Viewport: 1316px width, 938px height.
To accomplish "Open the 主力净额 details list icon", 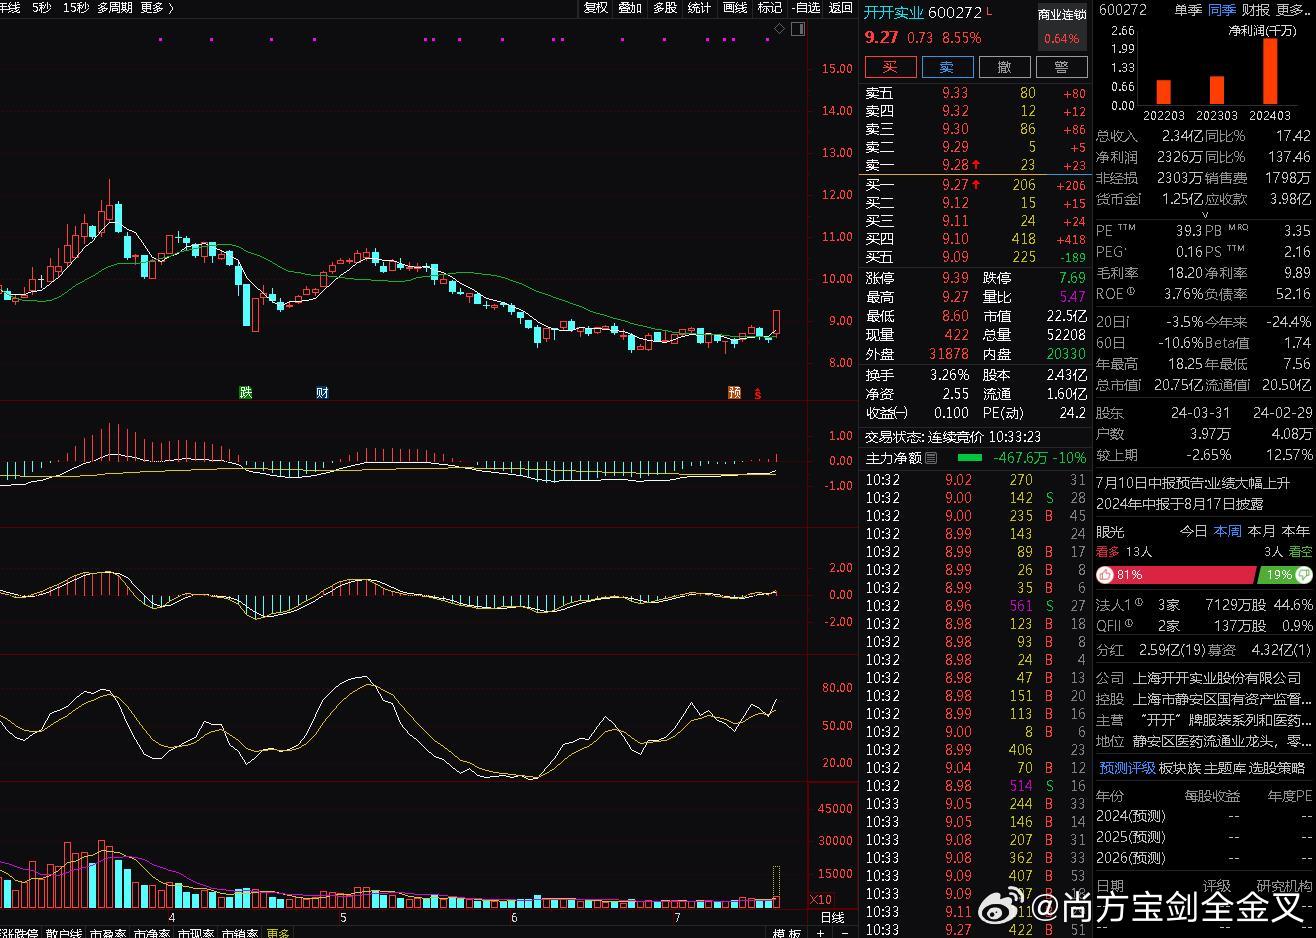I will [x=931, y=458].
